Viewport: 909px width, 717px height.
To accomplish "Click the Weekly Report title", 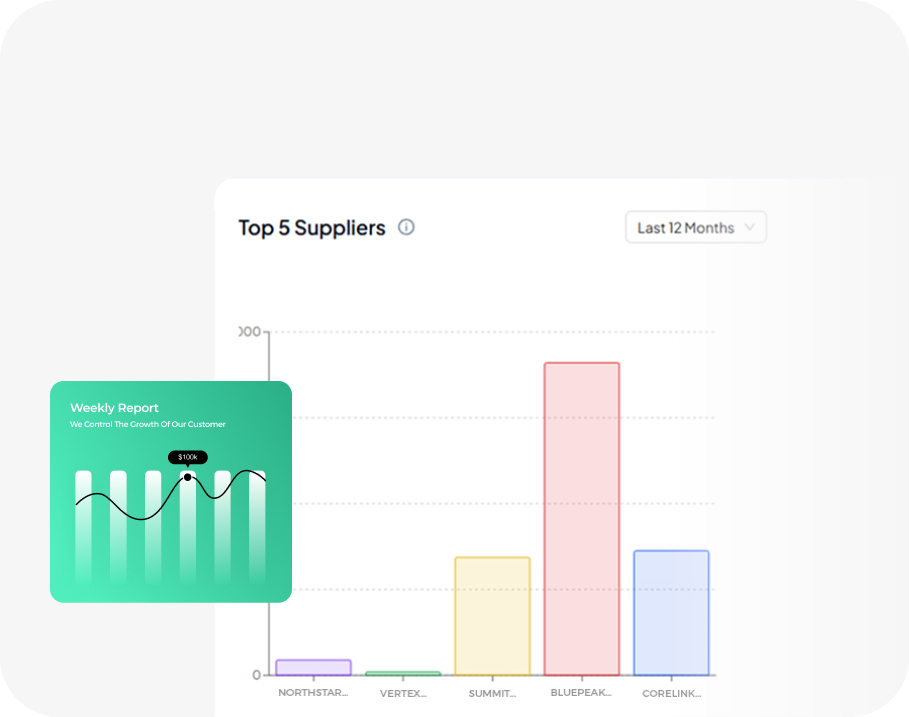I will [x=114, y=408].
